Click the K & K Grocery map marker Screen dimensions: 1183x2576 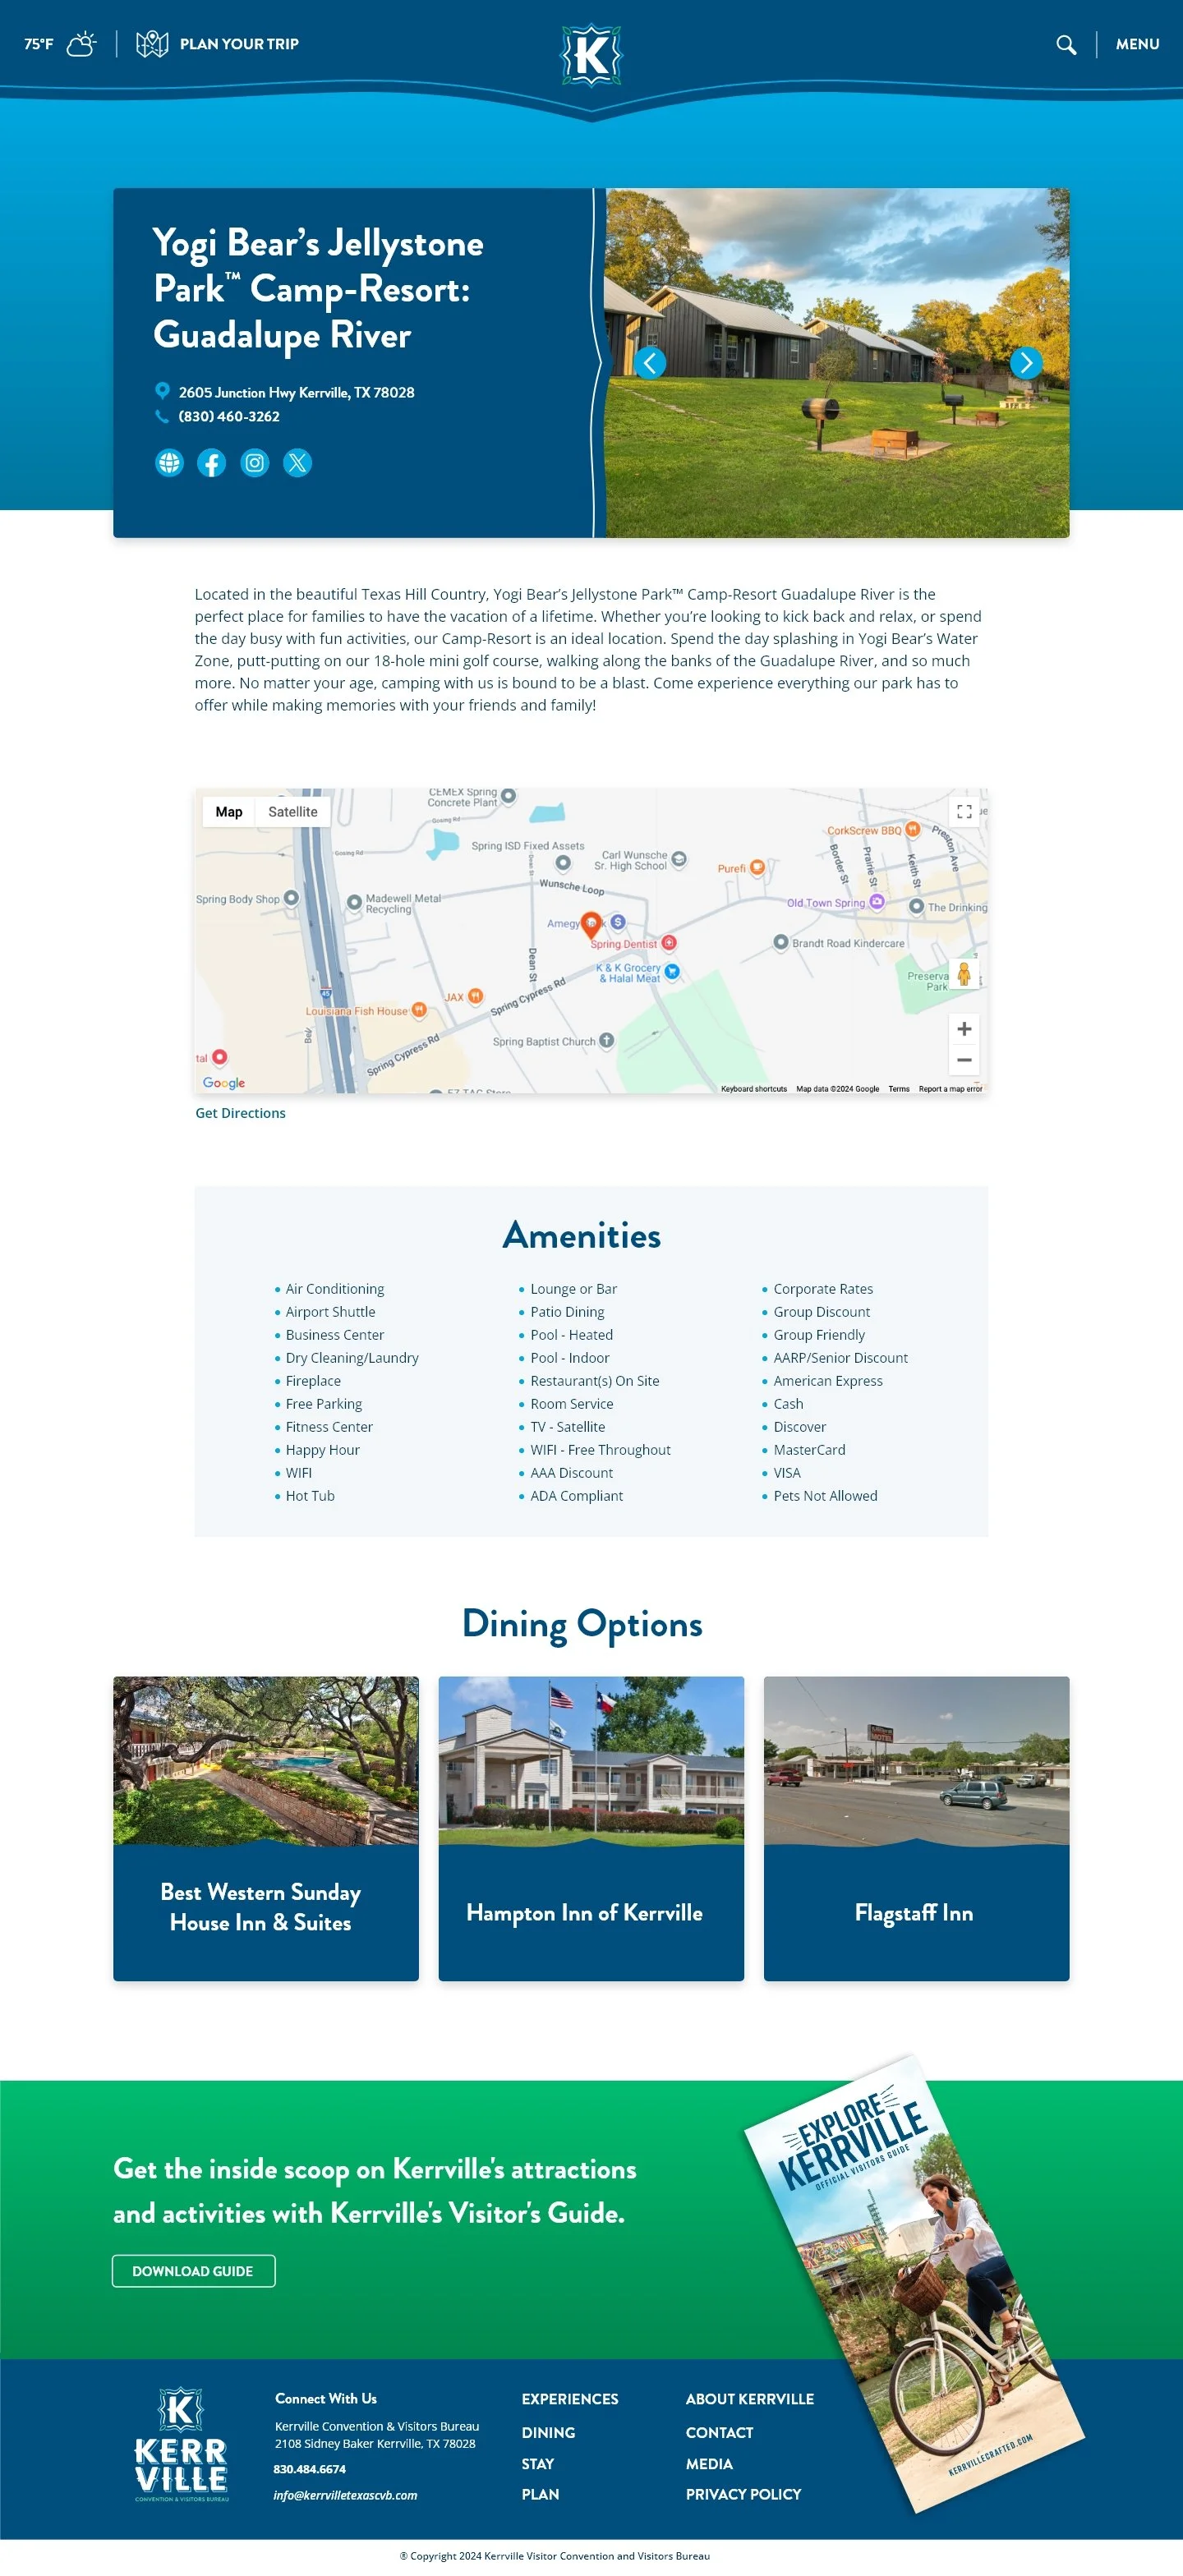[672, 971]
